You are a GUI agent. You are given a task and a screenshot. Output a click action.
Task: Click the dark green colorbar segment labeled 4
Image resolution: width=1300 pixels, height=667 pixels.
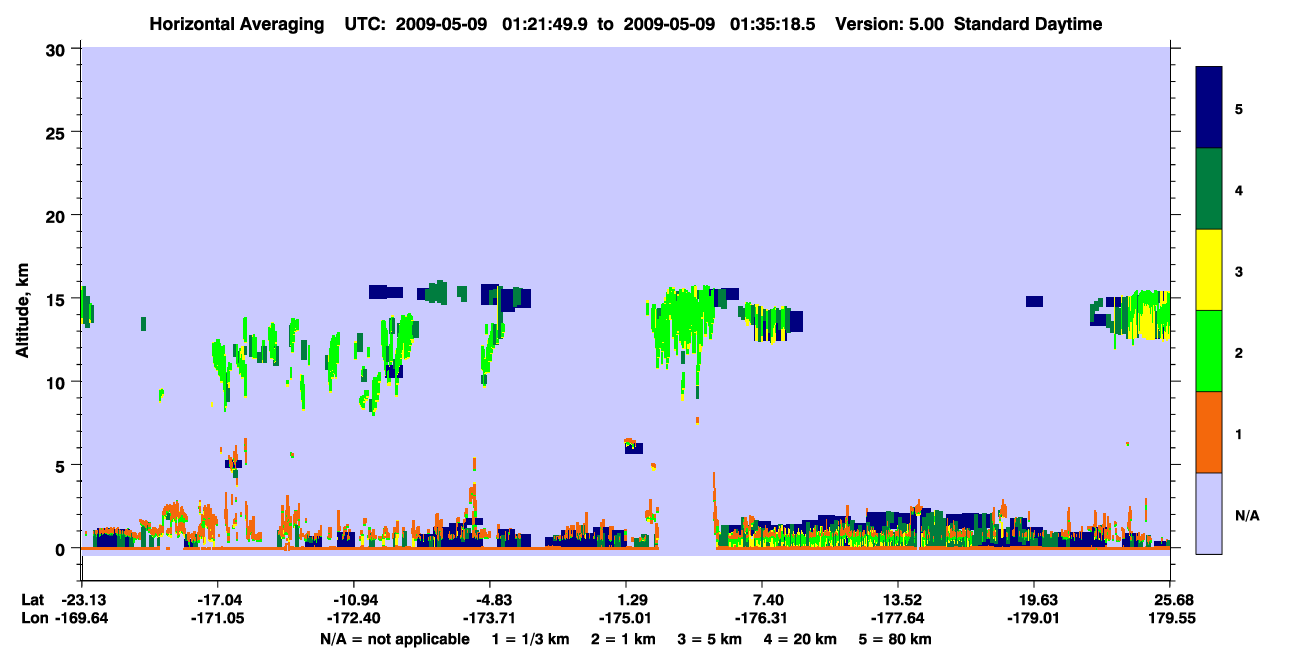click(1209, 189)
